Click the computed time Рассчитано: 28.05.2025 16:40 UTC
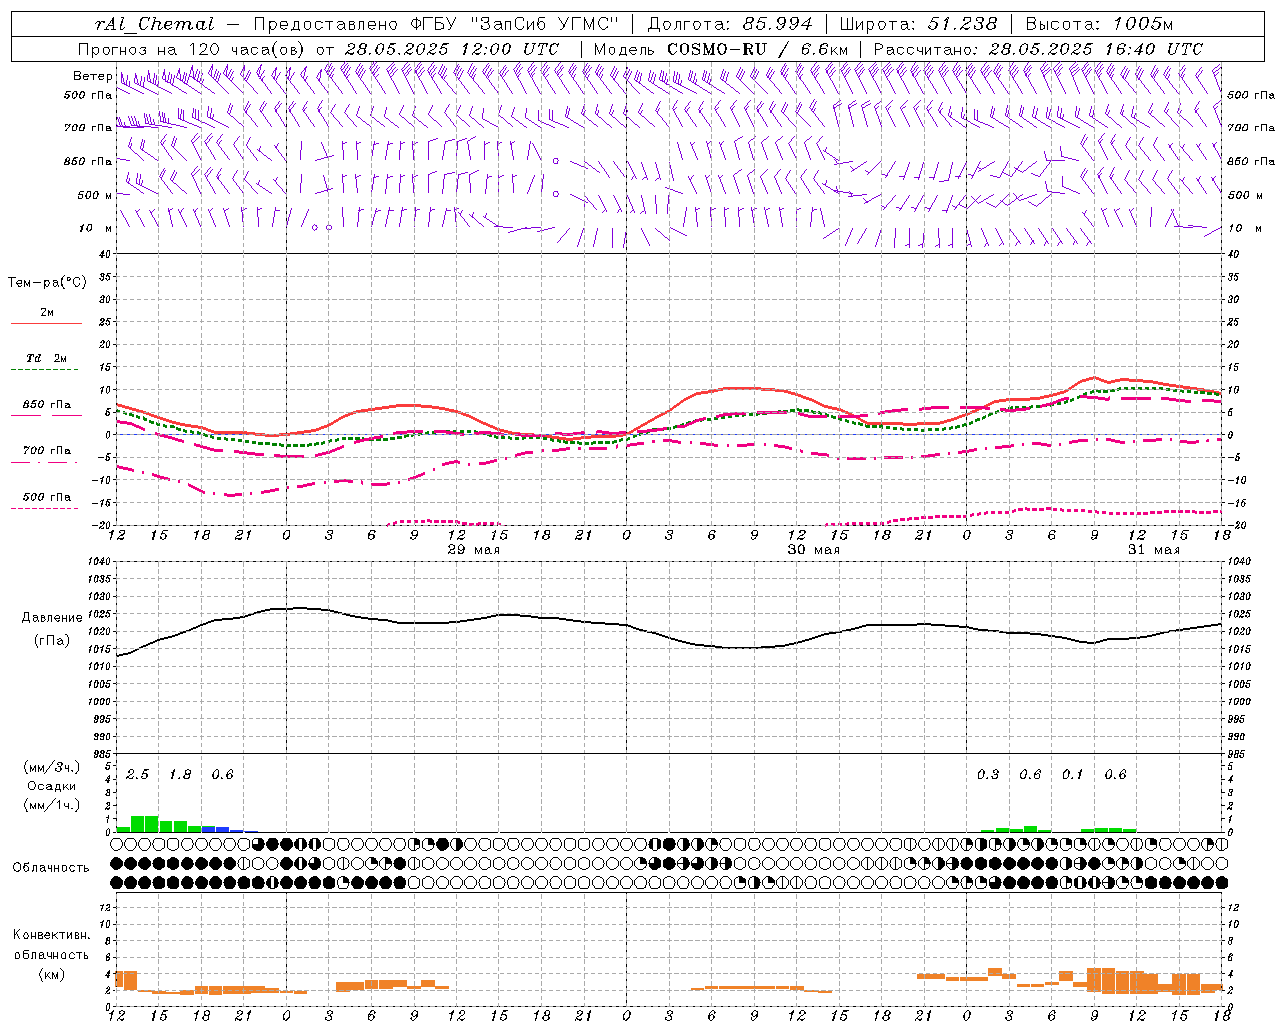 click(x=1038, y=49)
